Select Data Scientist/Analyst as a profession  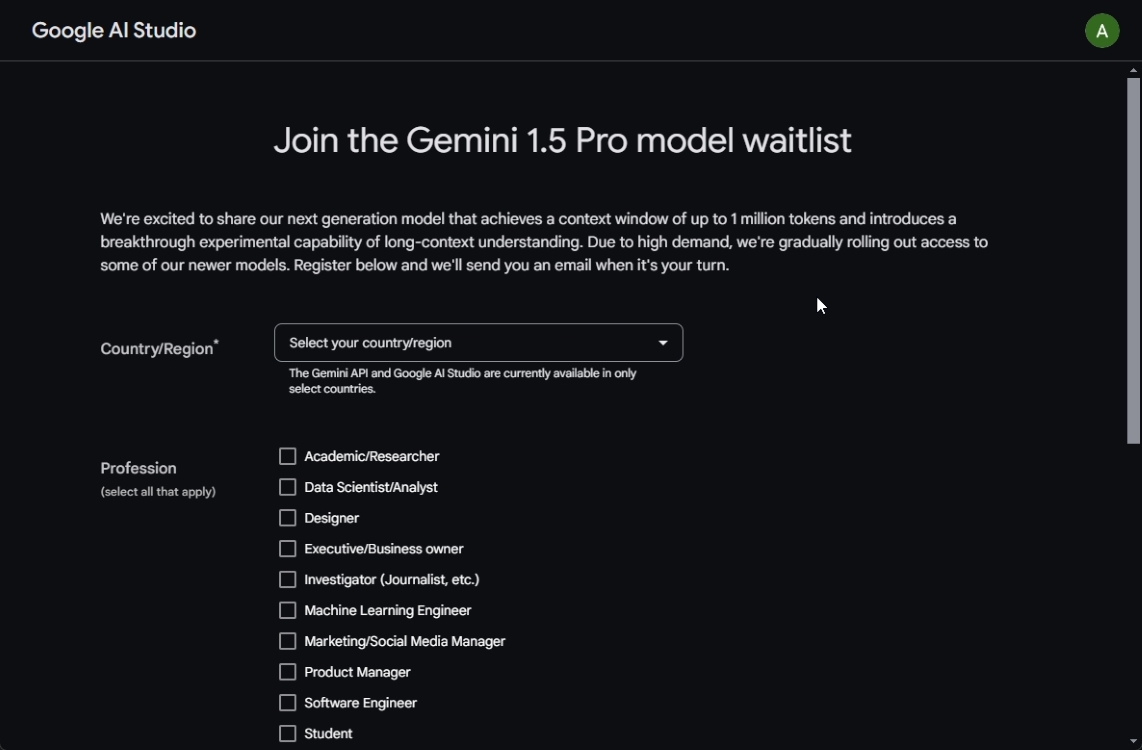click(287, 487)
